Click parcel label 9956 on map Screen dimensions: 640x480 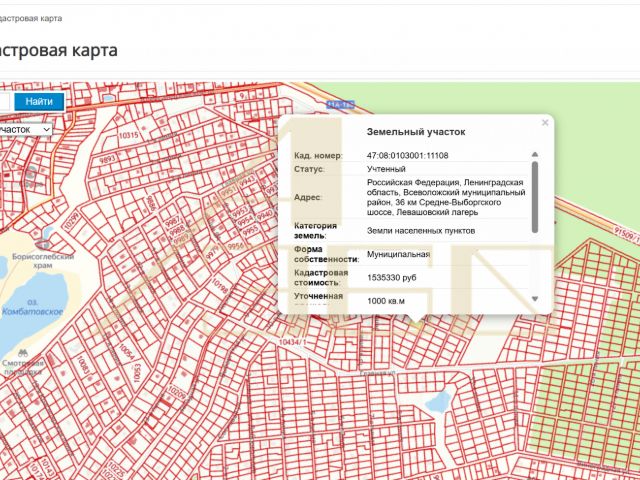click(x=236, y=246)
